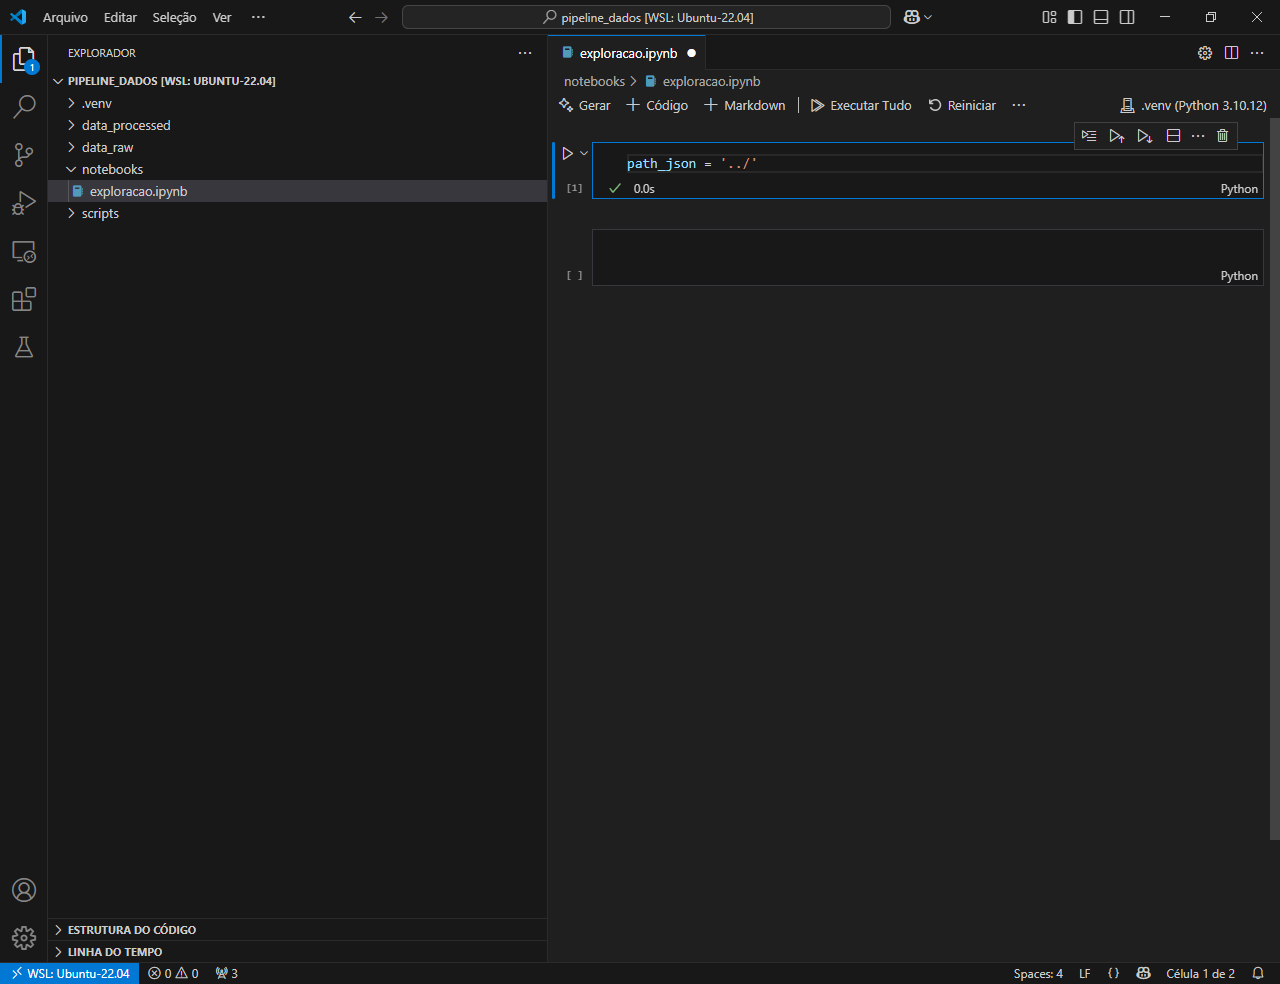Run the first cell play button
Screen dimensions: 1280x984
[x=567, y=153]
